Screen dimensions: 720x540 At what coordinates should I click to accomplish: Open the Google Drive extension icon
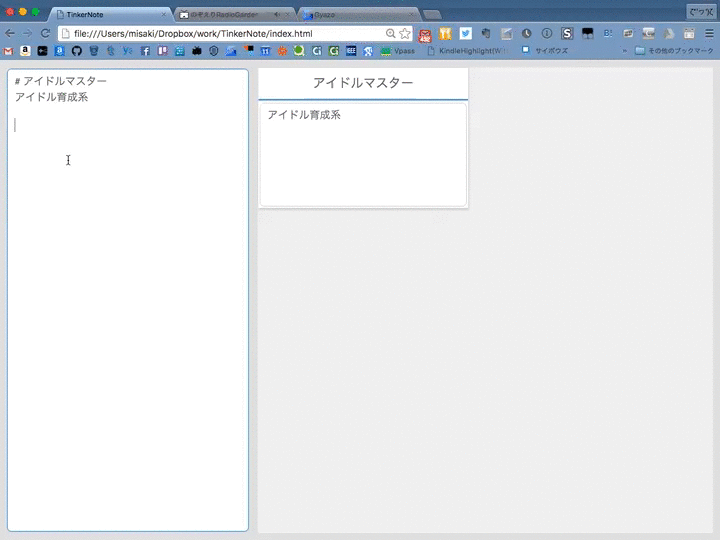[x=669, y=33]
